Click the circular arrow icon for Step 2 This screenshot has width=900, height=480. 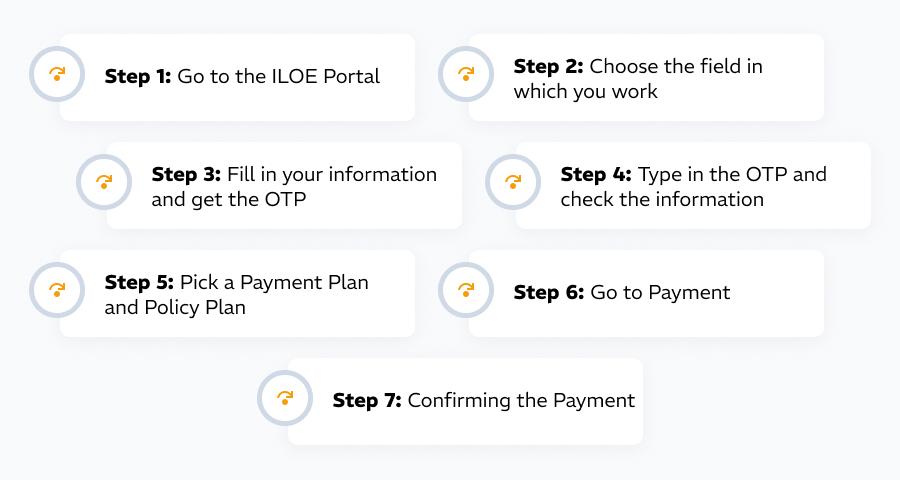(466, 75)
